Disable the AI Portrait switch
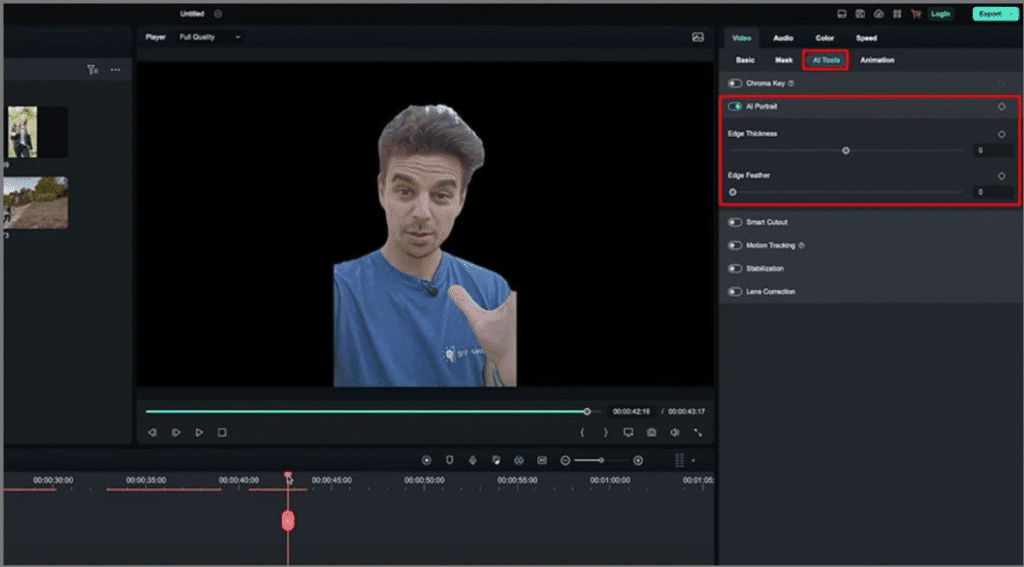The width and height of the screenshot is (1024, 567). click(735, 106)
